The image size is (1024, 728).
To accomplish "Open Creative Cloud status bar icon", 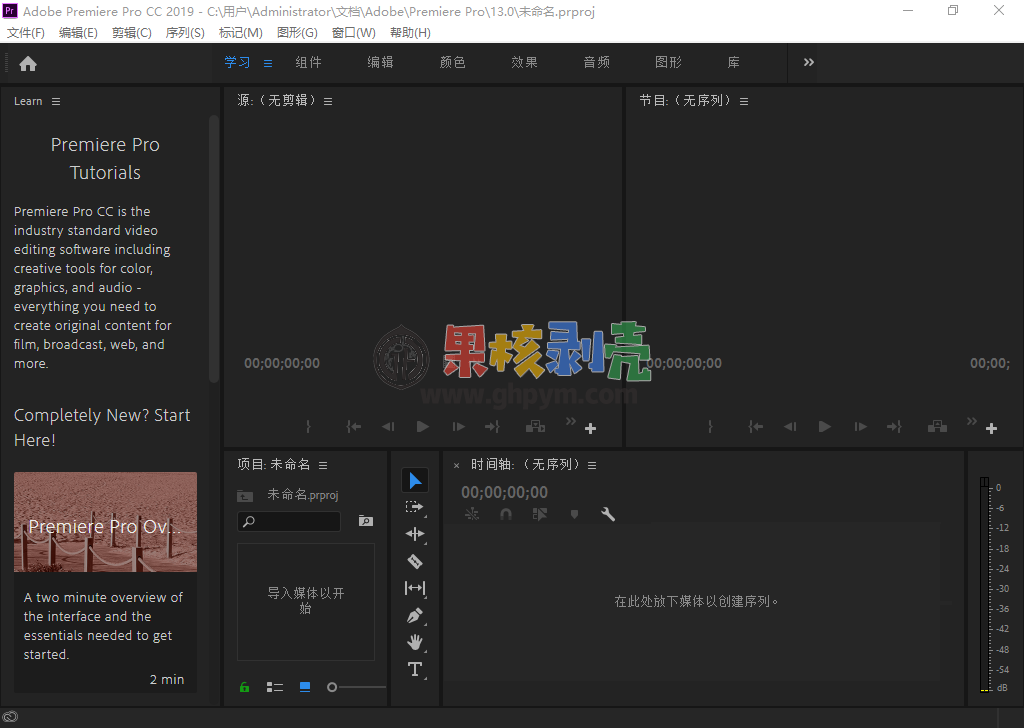I will point(10,717).
